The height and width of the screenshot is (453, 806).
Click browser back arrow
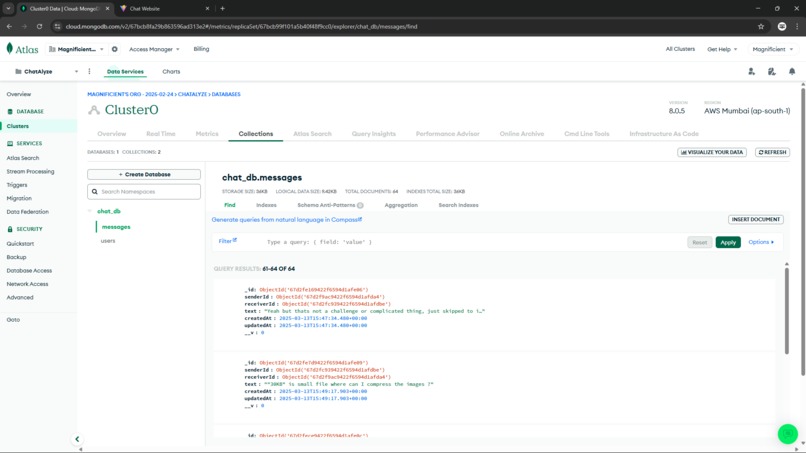tap(9, 26)
